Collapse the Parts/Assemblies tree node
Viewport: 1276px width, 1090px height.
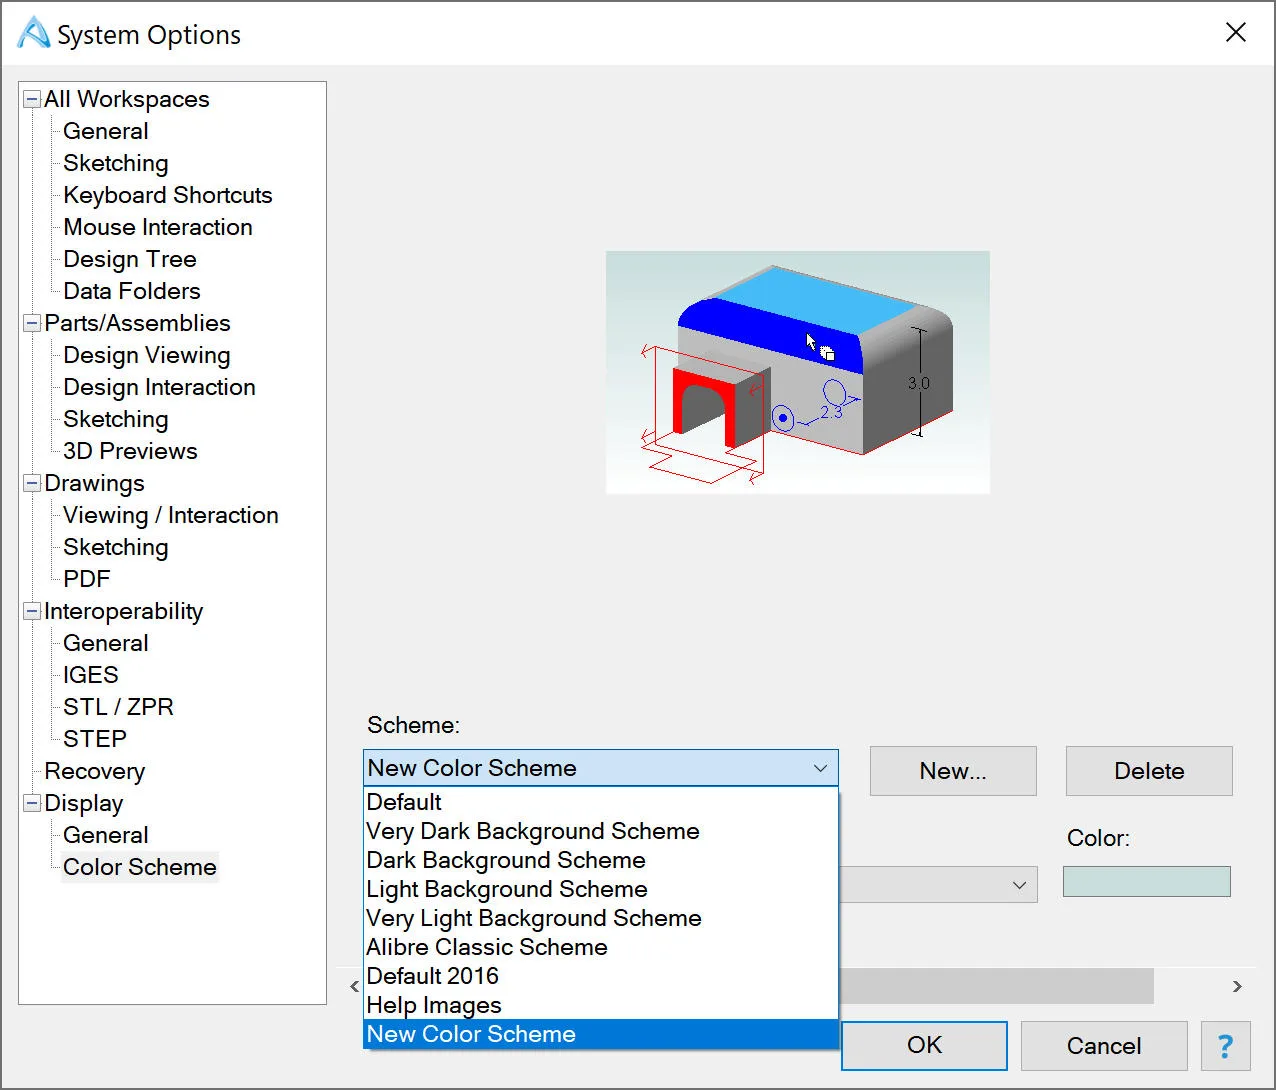[32, 323]
